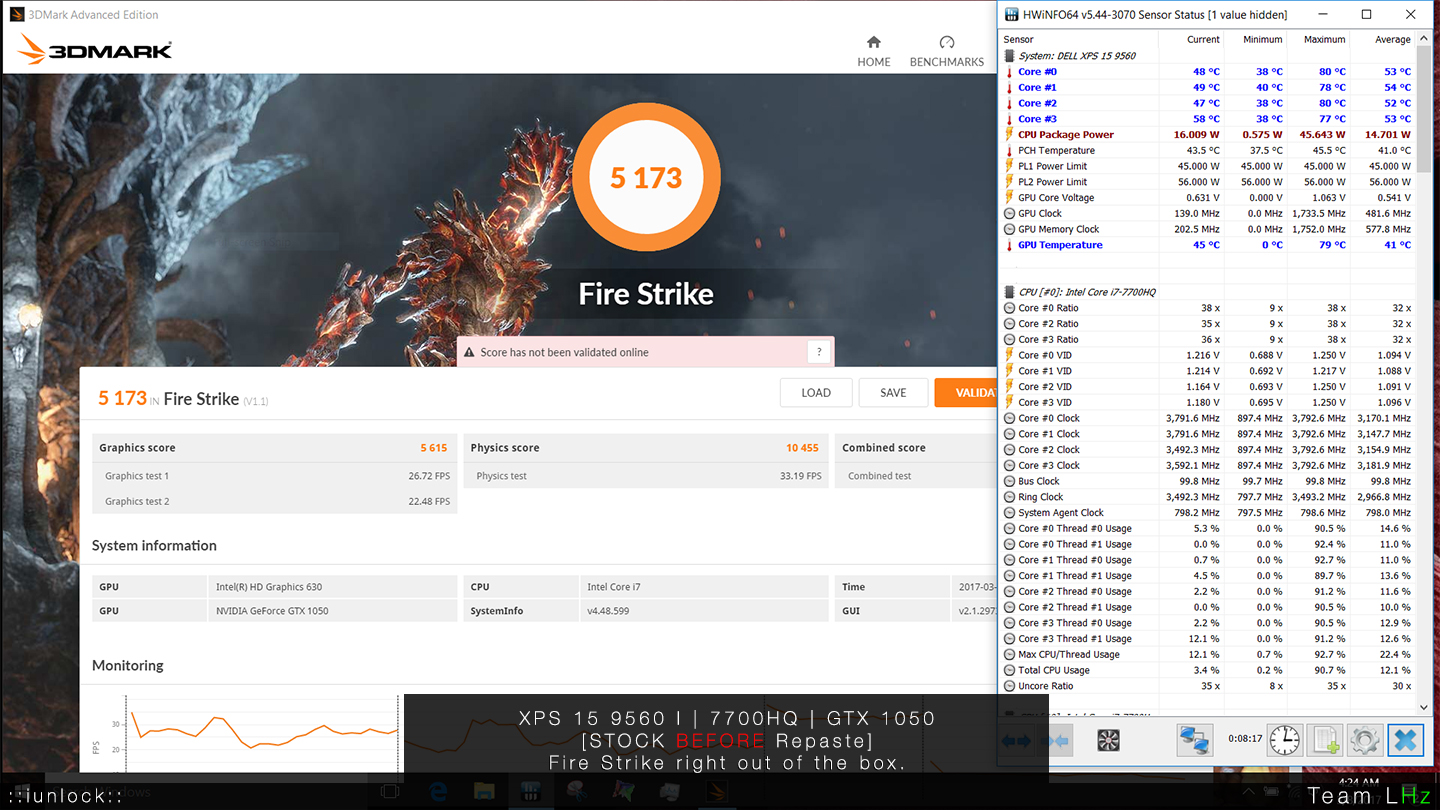Click the blue X button in HWiNFO toolbar
This screenshot has width=1440, height=810.
point(1405,740)
